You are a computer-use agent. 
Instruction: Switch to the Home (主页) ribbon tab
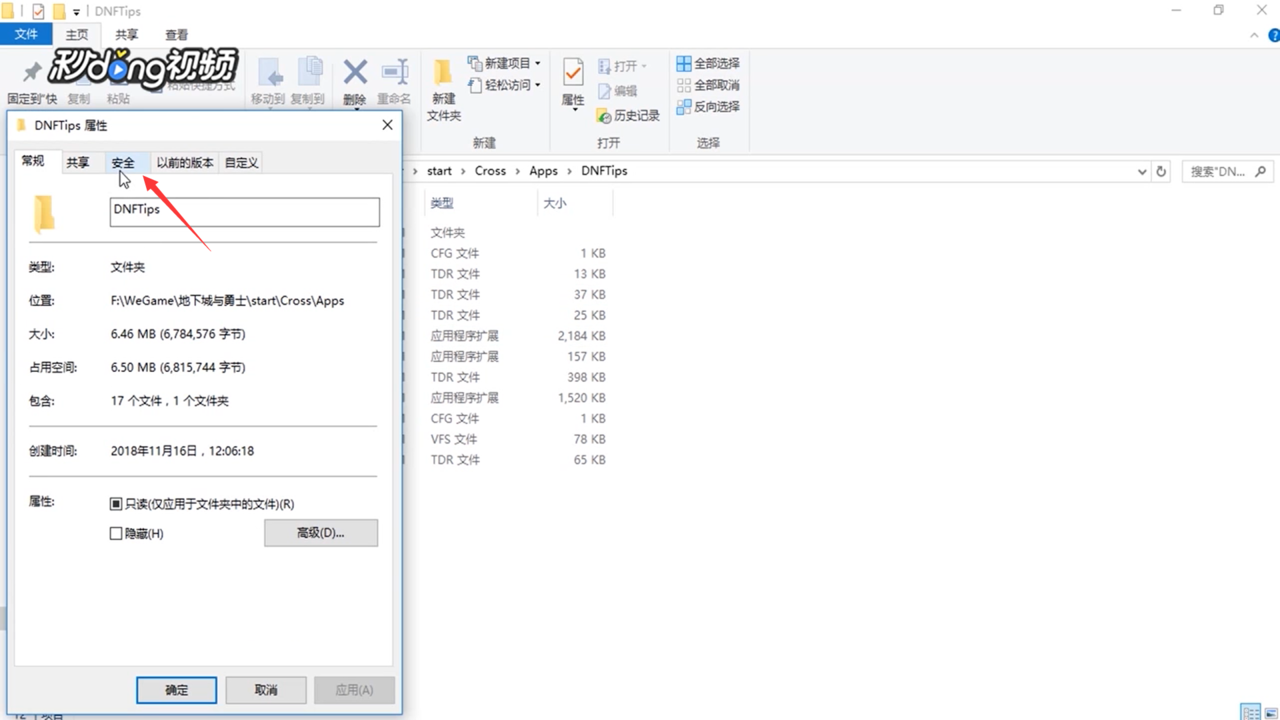[x=77, y=34]
